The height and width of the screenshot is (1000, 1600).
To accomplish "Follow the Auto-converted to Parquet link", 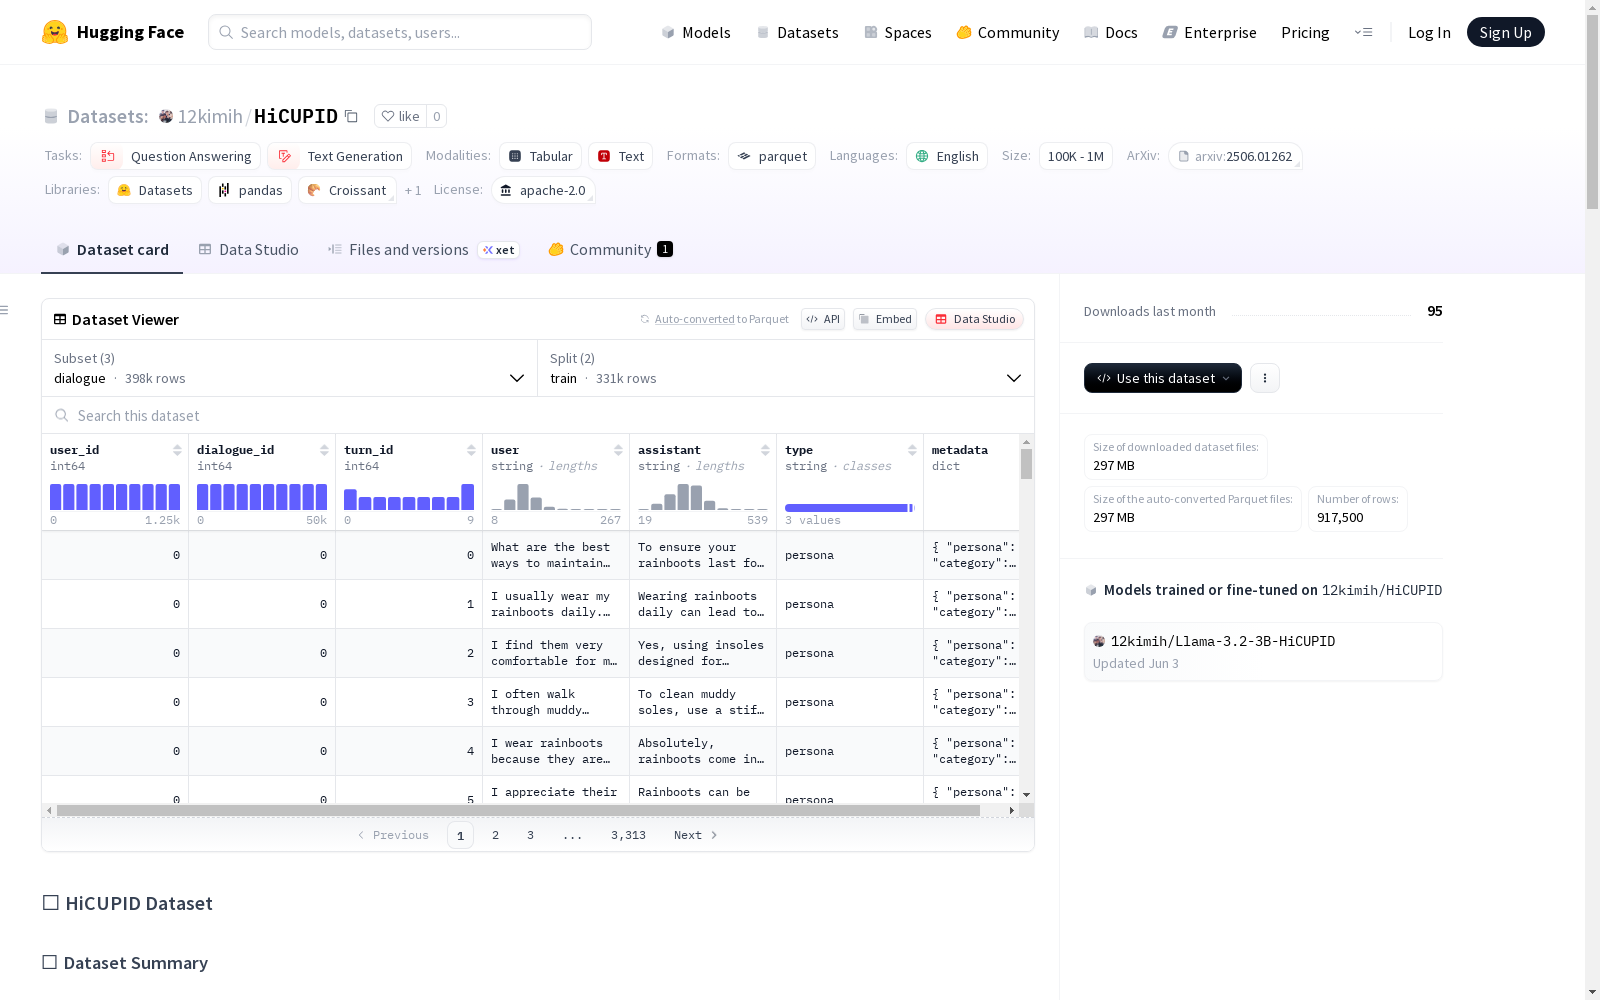I will pyautogui.click(x=714, y=319).
